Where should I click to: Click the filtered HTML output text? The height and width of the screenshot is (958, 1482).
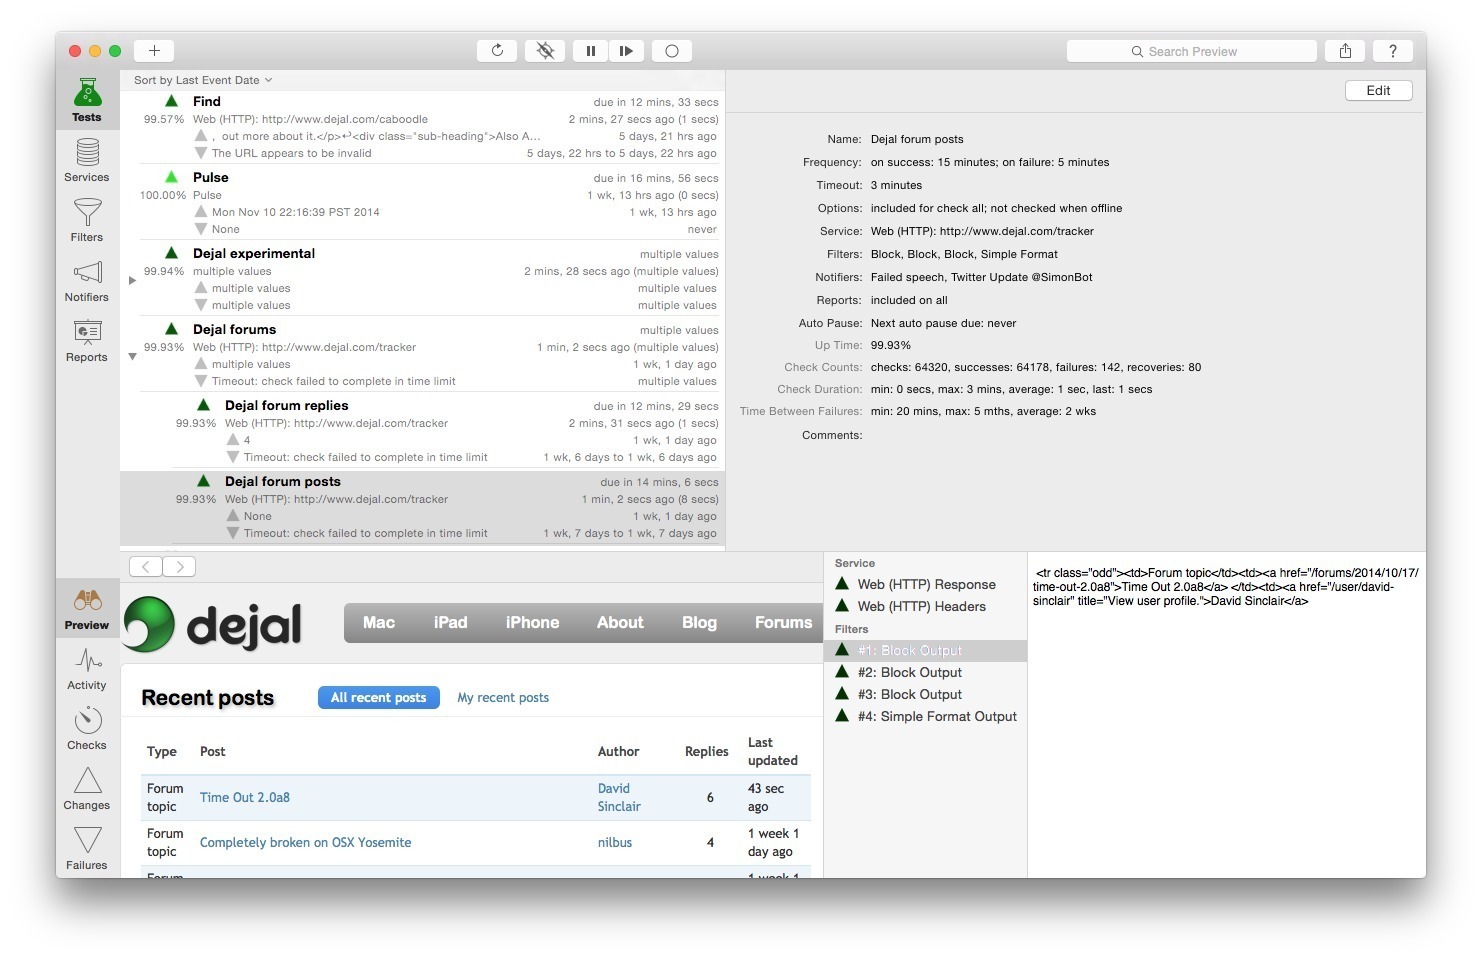(x=1226, y=587)
